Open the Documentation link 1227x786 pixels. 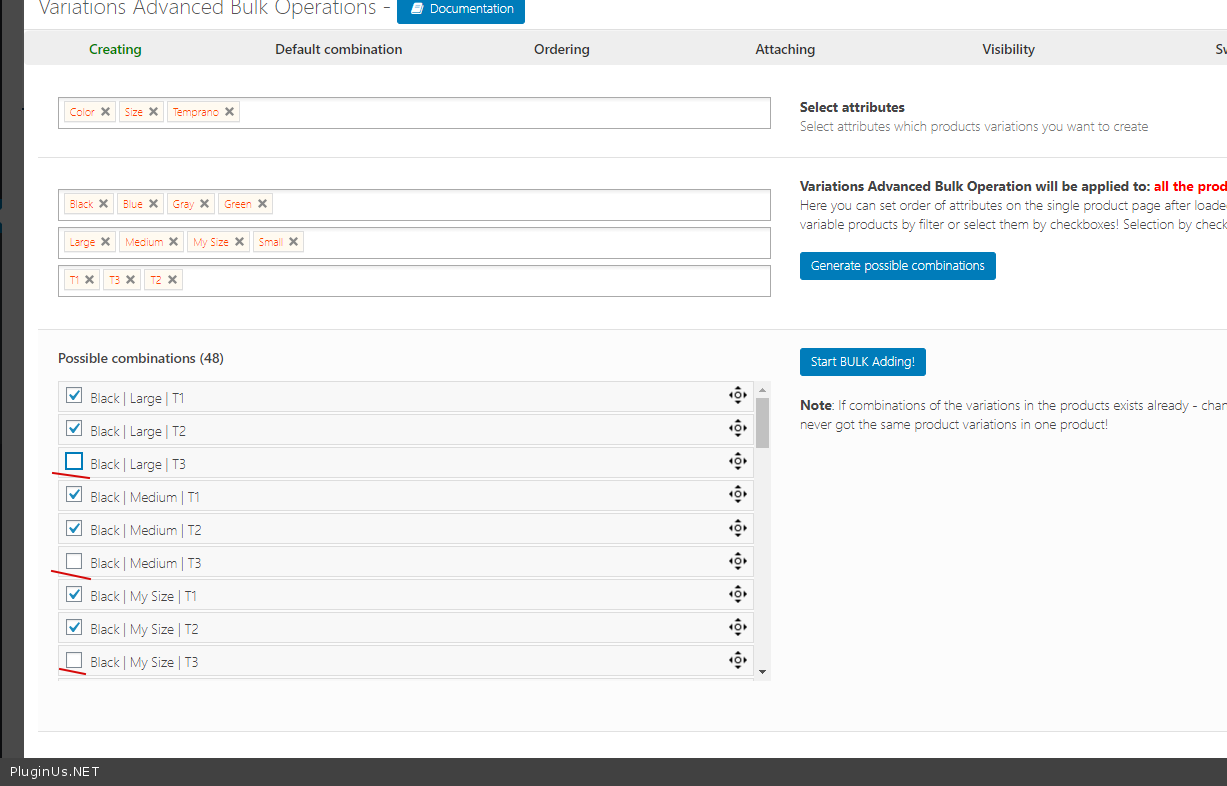click(x=461, y=9)
